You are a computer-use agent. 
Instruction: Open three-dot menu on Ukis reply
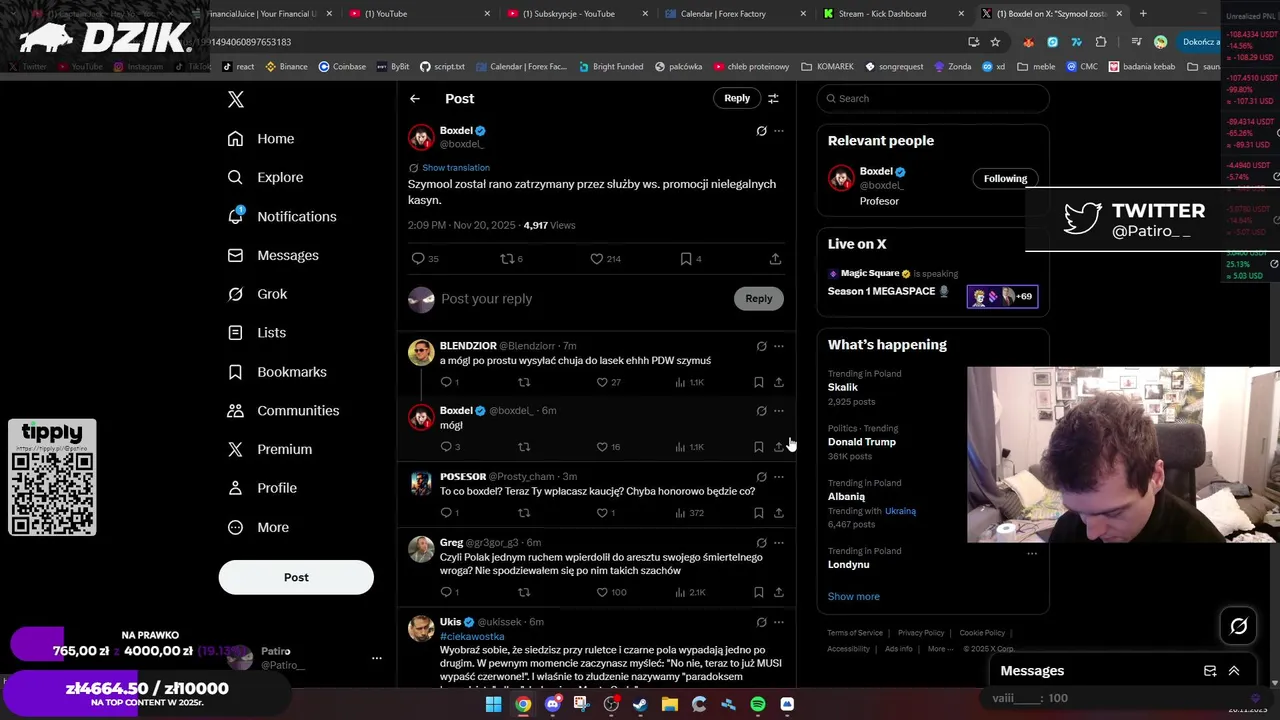point(779,622)
